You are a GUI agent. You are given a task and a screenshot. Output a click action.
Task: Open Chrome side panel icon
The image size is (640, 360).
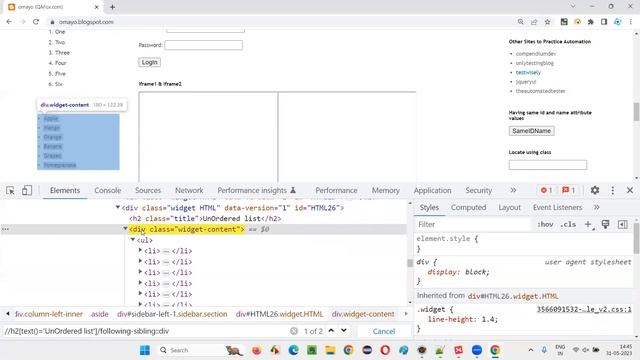click(604, 22)
